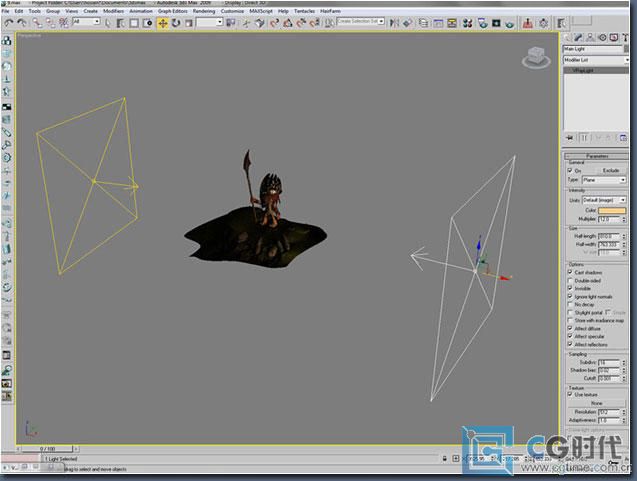Enable Store with irradiance map checkbox
The width and height of the screenshot is (637, 481).
click(570, 320)
